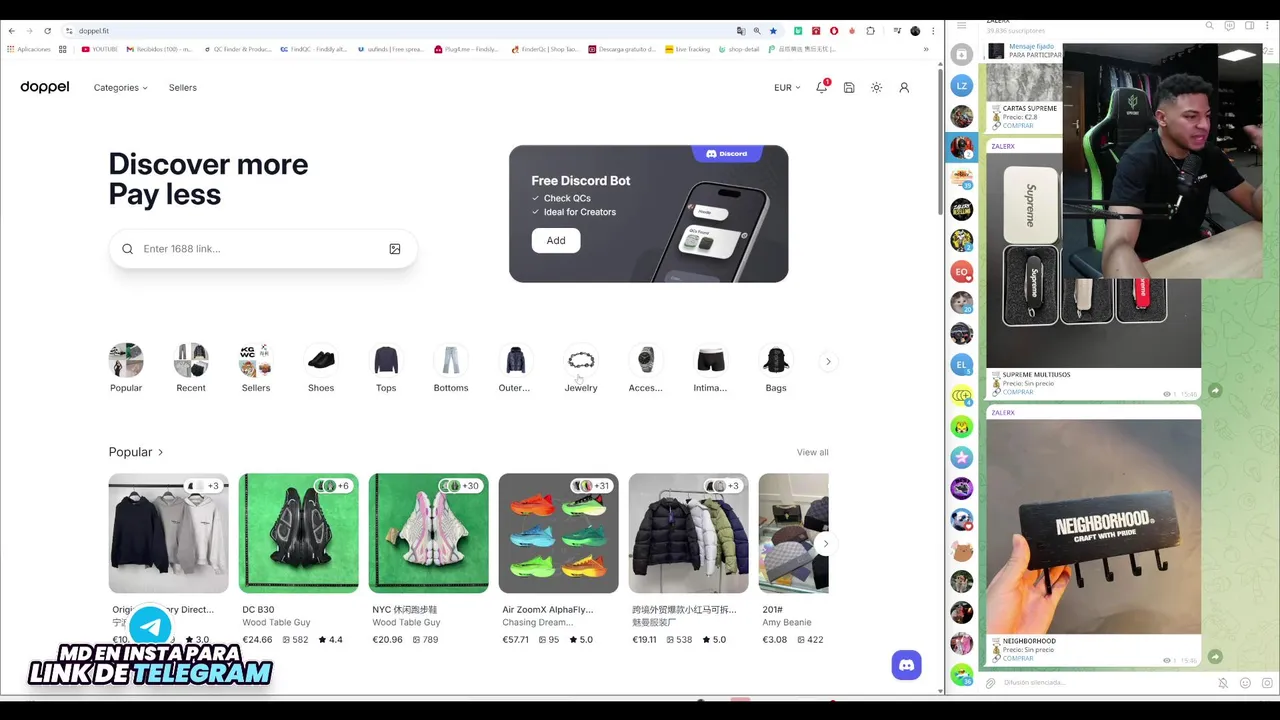This screenshot has height=720, width=1280.
Task: Open the translate page icon in address bar
Action: [741, 31]
